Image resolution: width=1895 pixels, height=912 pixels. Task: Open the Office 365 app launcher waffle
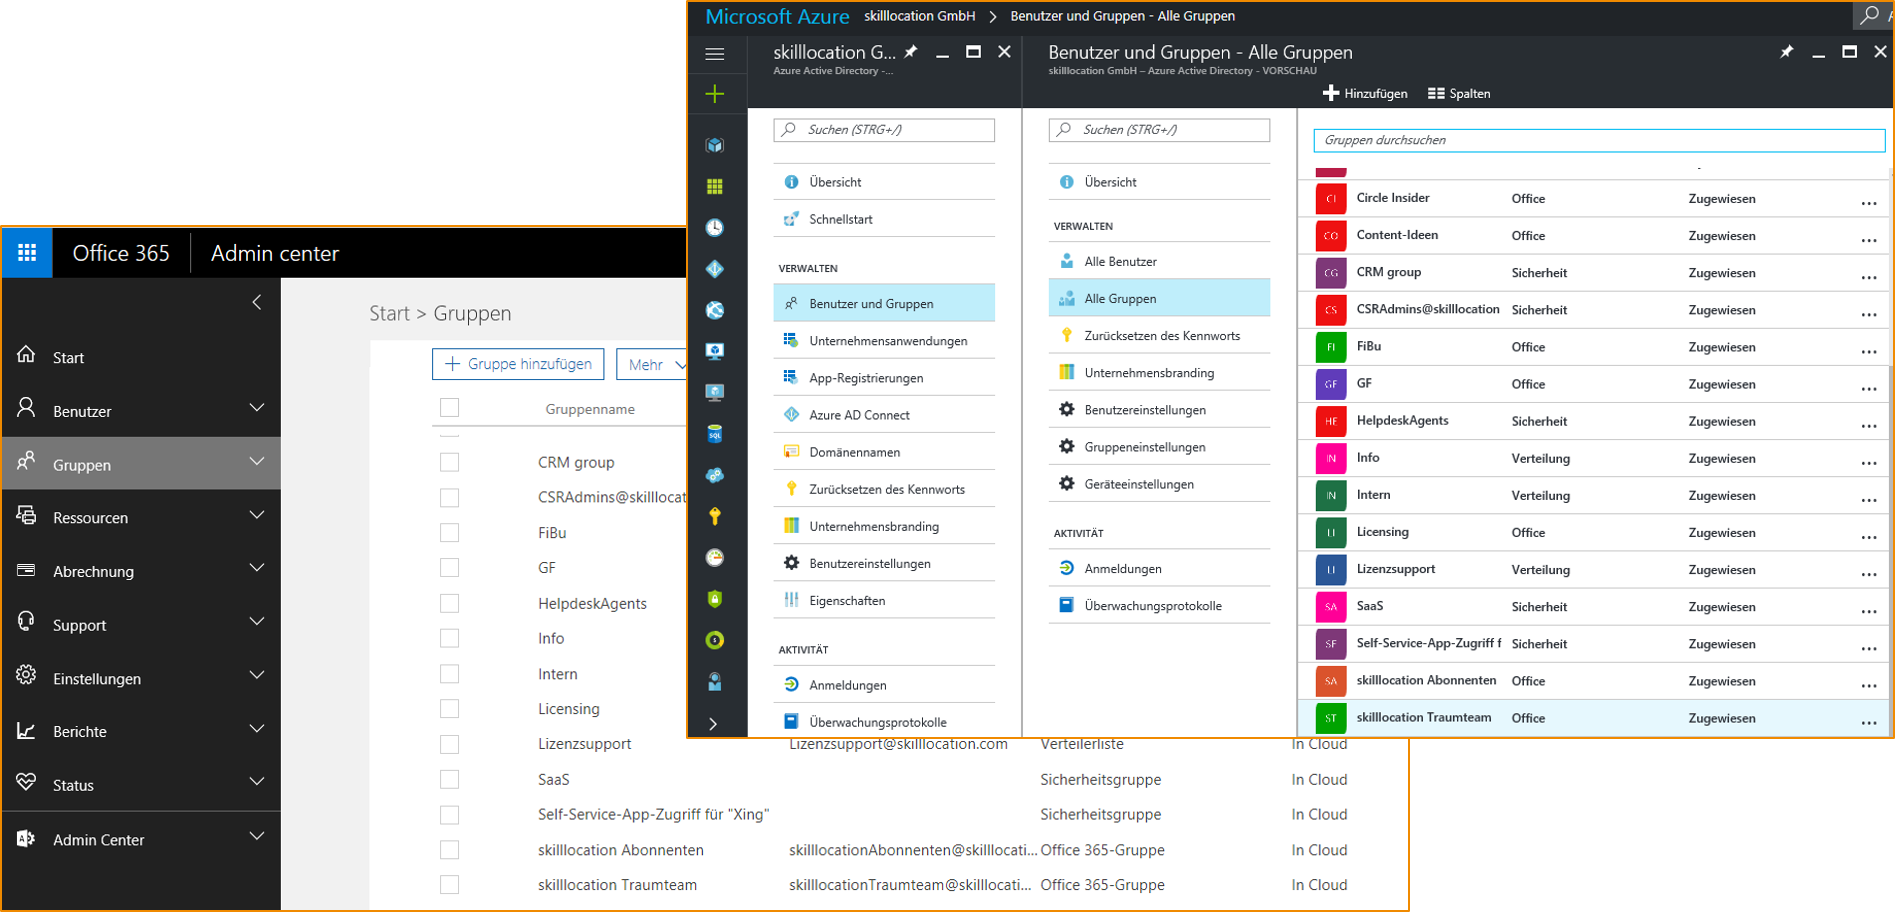pyautogui.click(x=27, y=253)
